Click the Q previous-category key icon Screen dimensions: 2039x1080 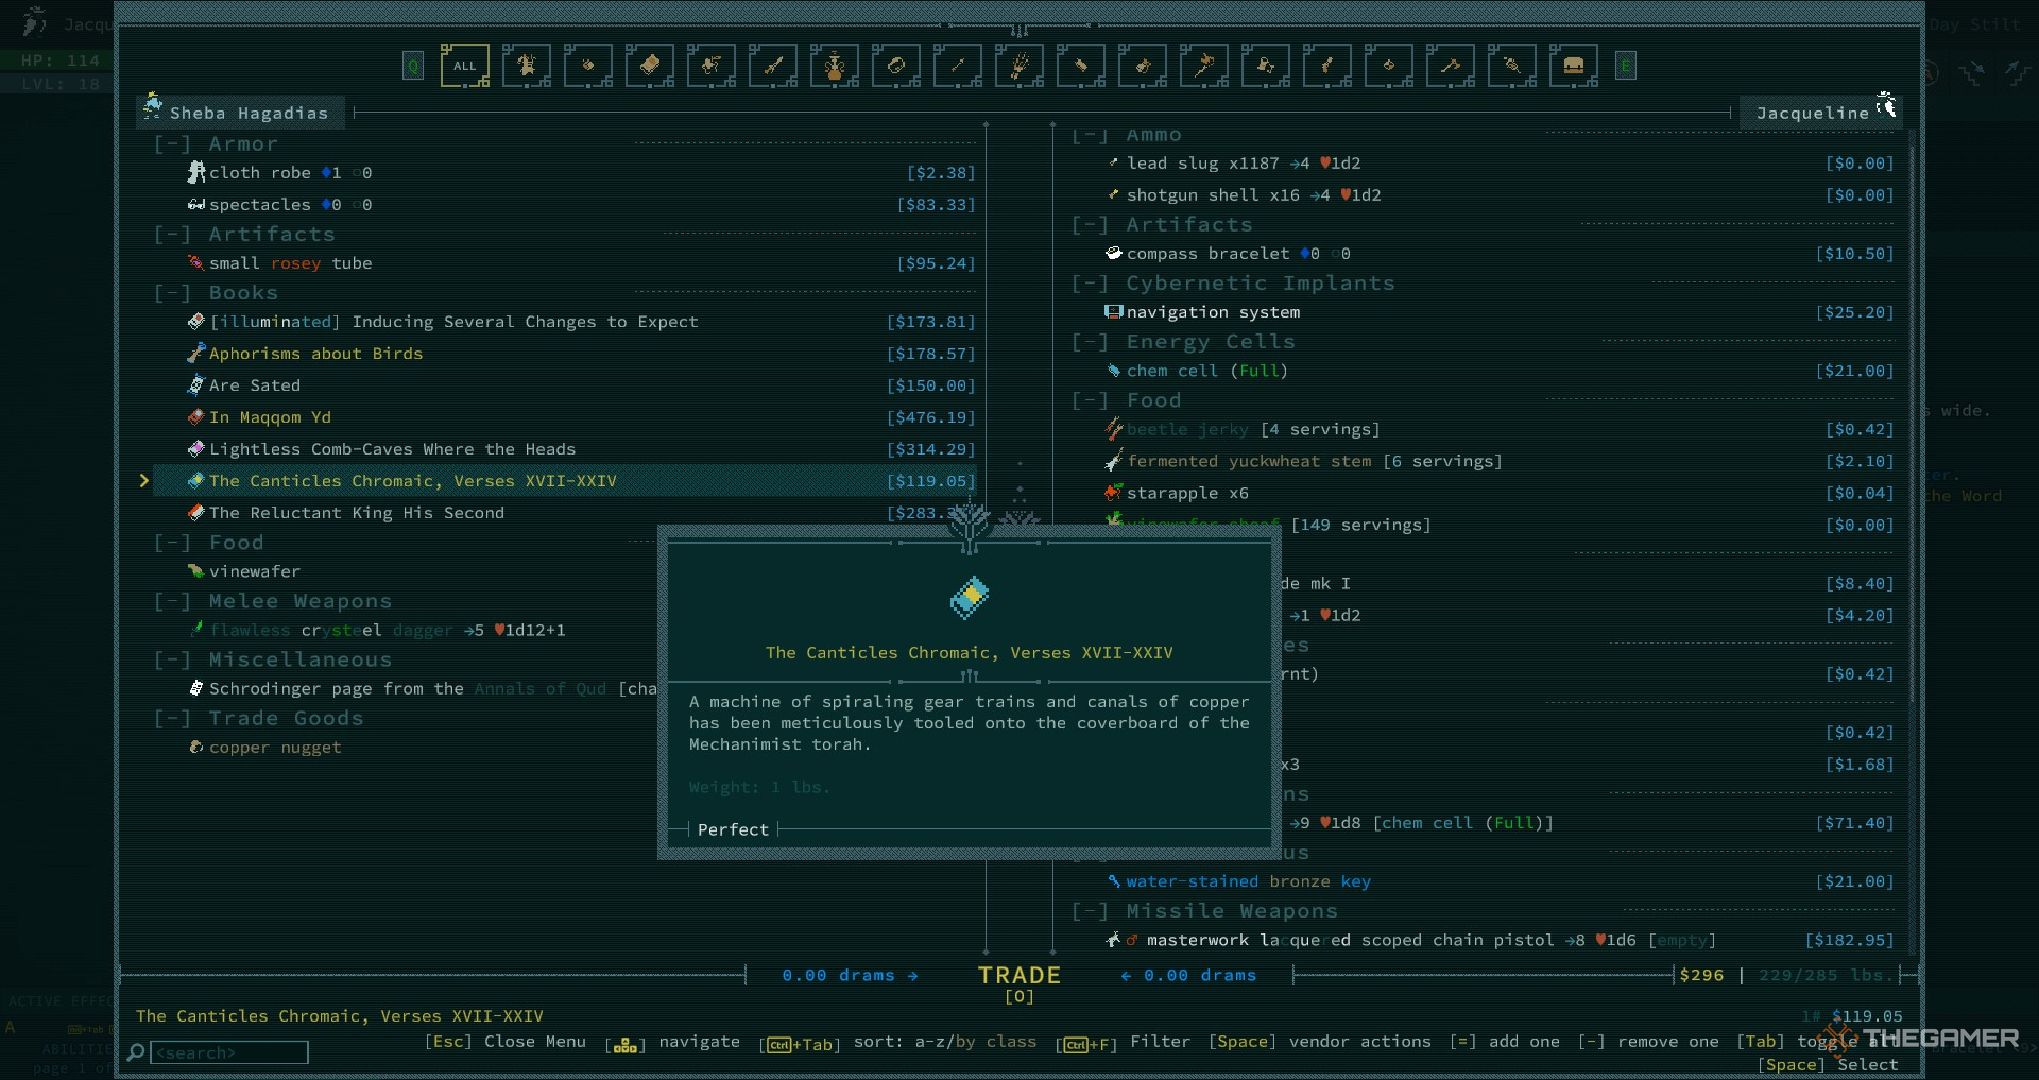pos(413,67)
